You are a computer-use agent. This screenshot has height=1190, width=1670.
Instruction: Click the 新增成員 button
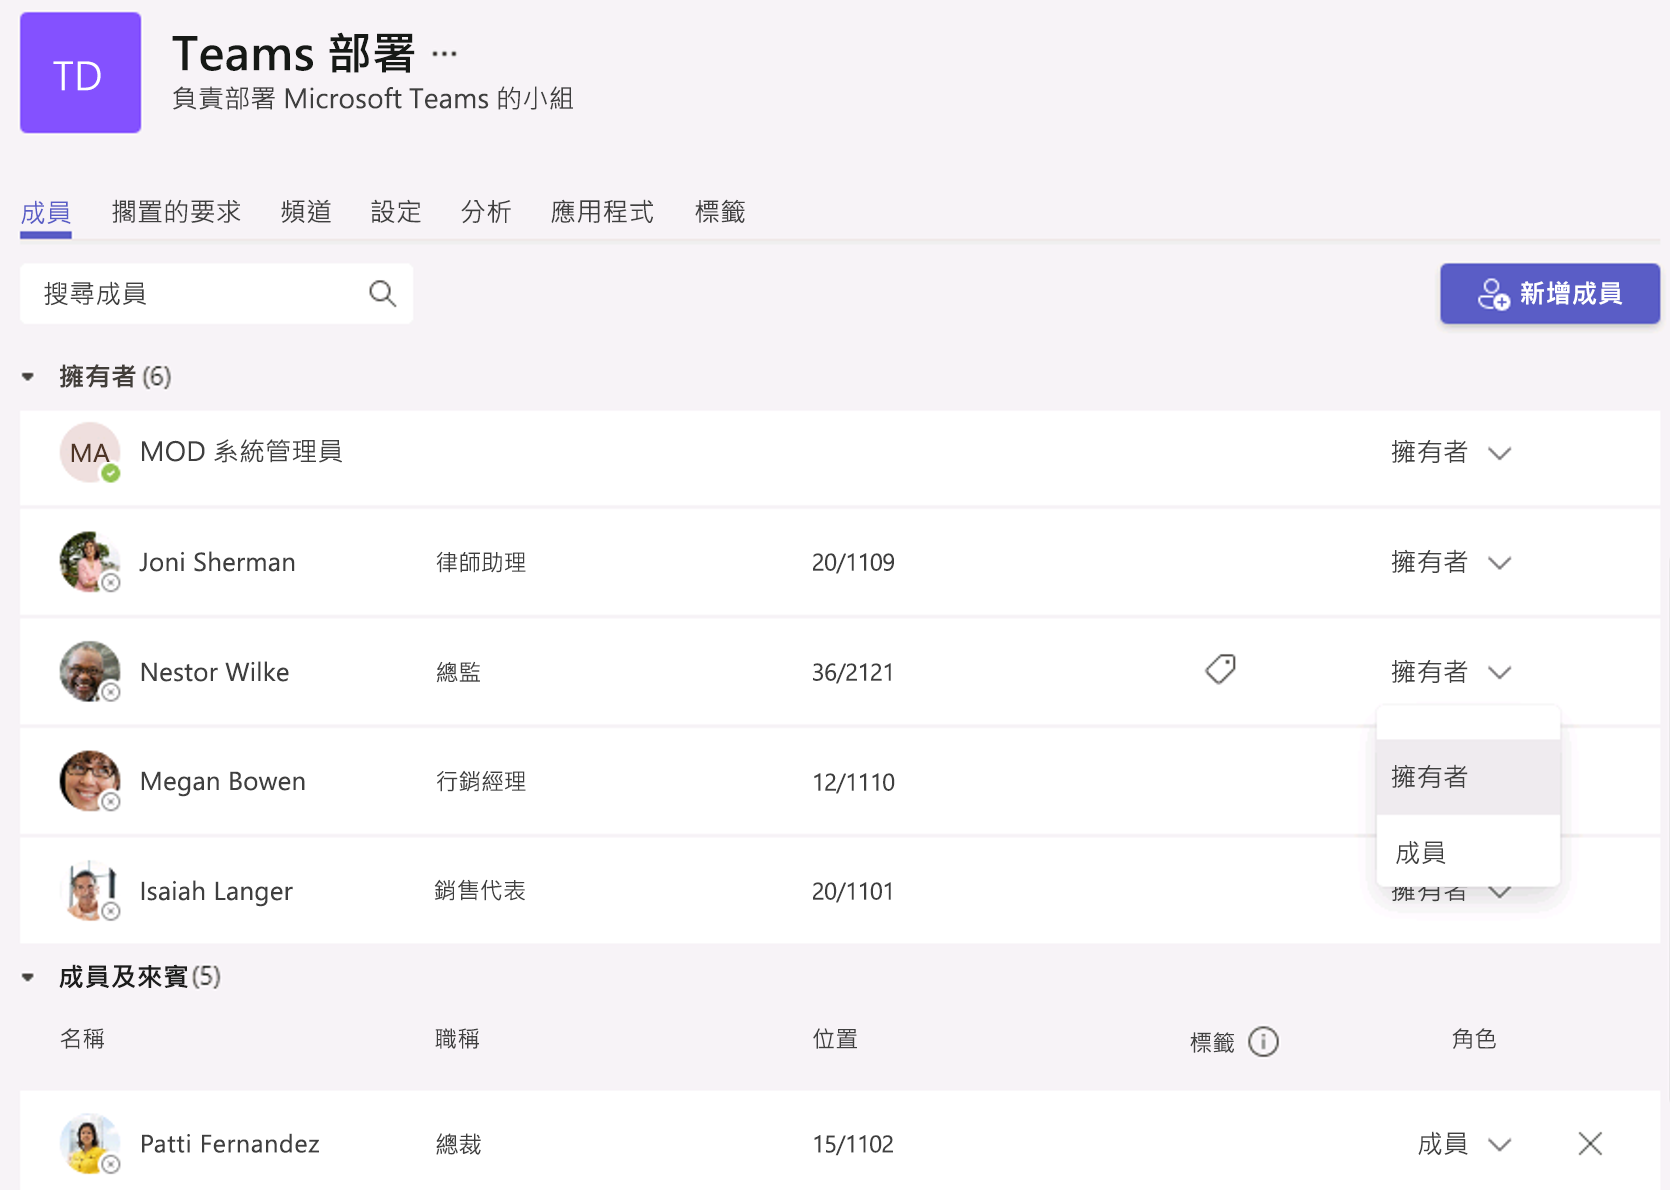click(1550, 294)
